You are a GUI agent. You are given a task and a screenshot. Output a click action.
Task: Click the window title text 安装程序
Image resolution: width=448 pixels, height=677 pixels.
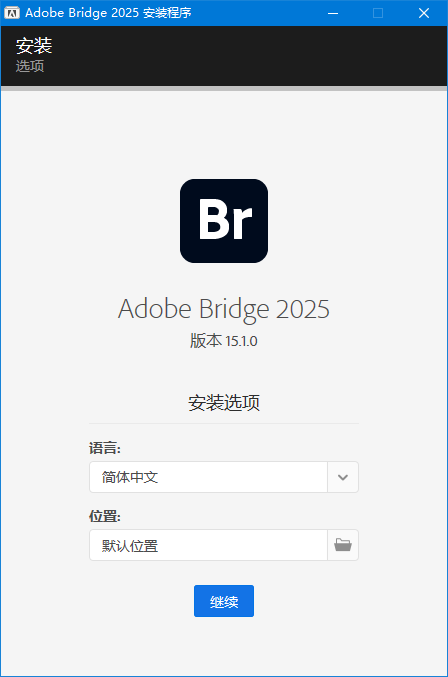(167, 13)
